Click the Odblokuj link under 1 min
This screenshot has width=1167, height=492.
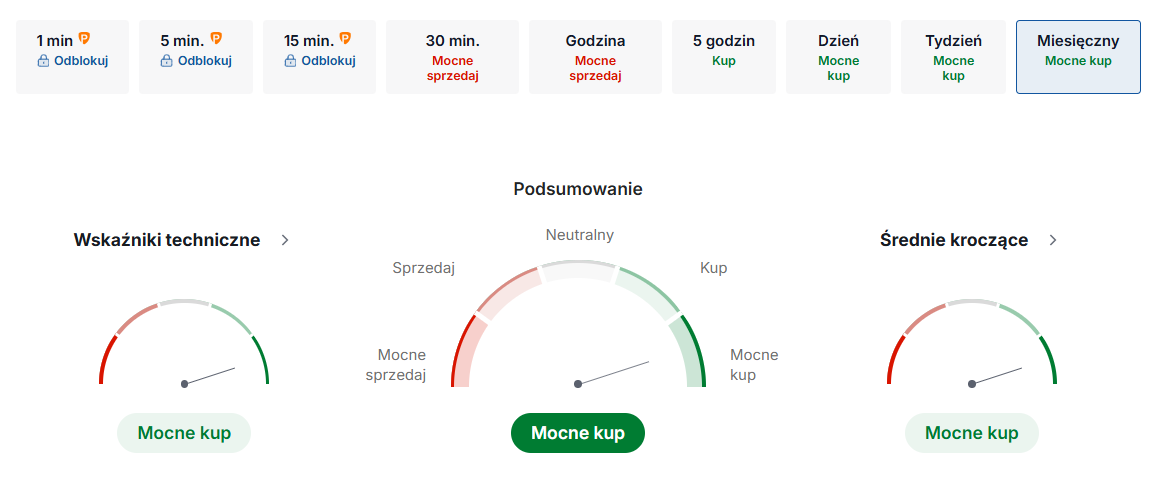[81, 61]
